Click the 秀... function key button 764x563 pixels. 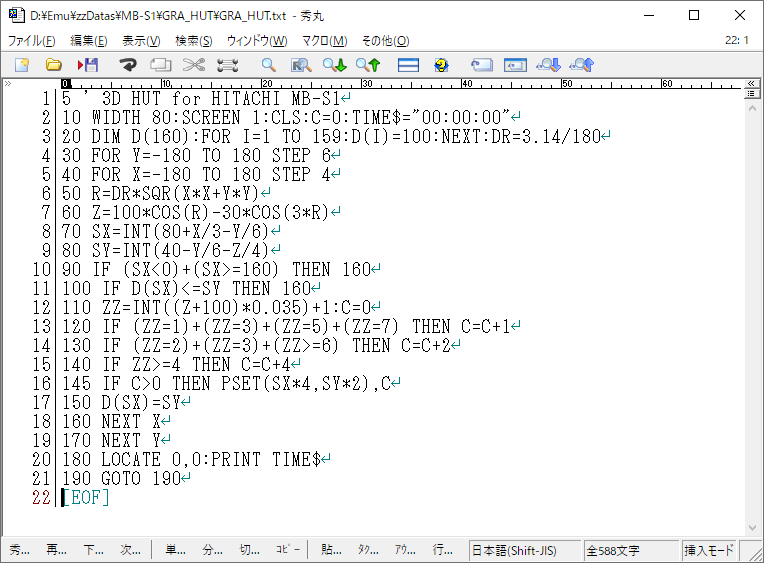pyautogui.click(x=19, y=550)
